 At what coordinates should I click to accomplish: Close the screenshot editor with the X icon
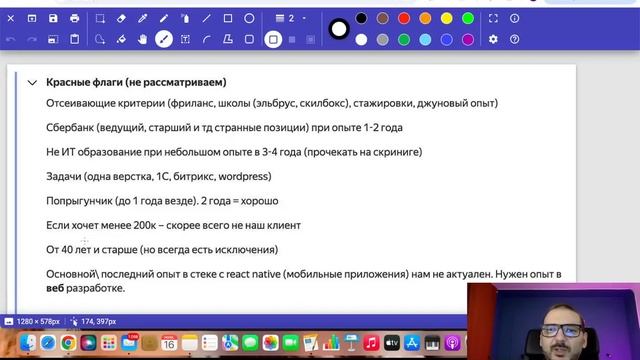coord(11,18)
